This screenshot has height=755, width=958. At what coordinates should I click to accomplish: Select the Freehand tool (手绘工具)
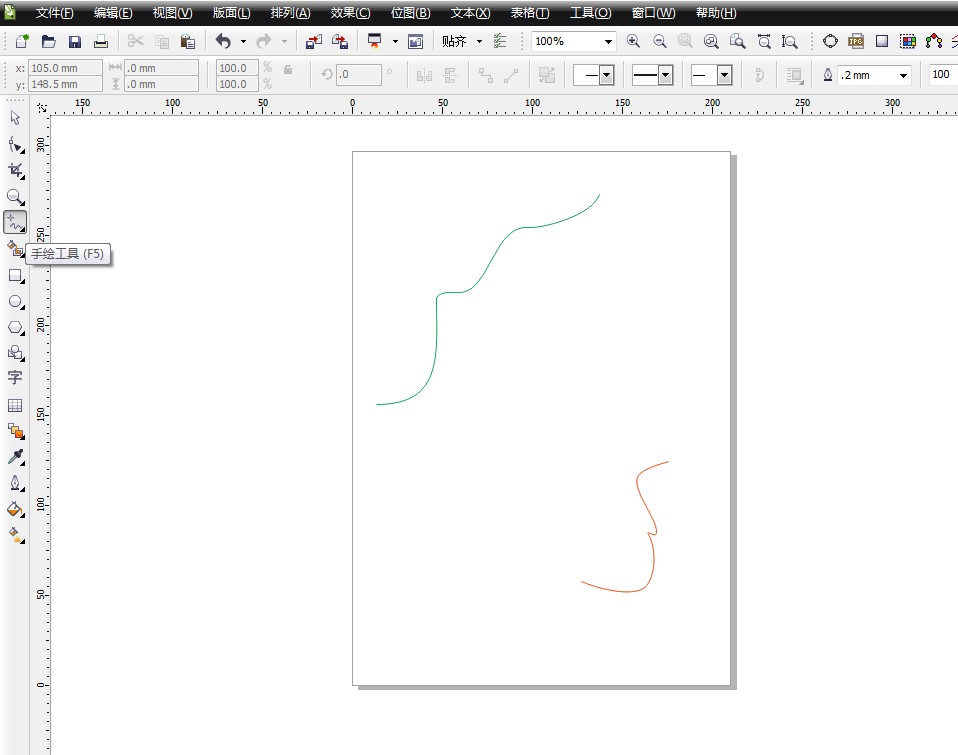tap(15, 222)
